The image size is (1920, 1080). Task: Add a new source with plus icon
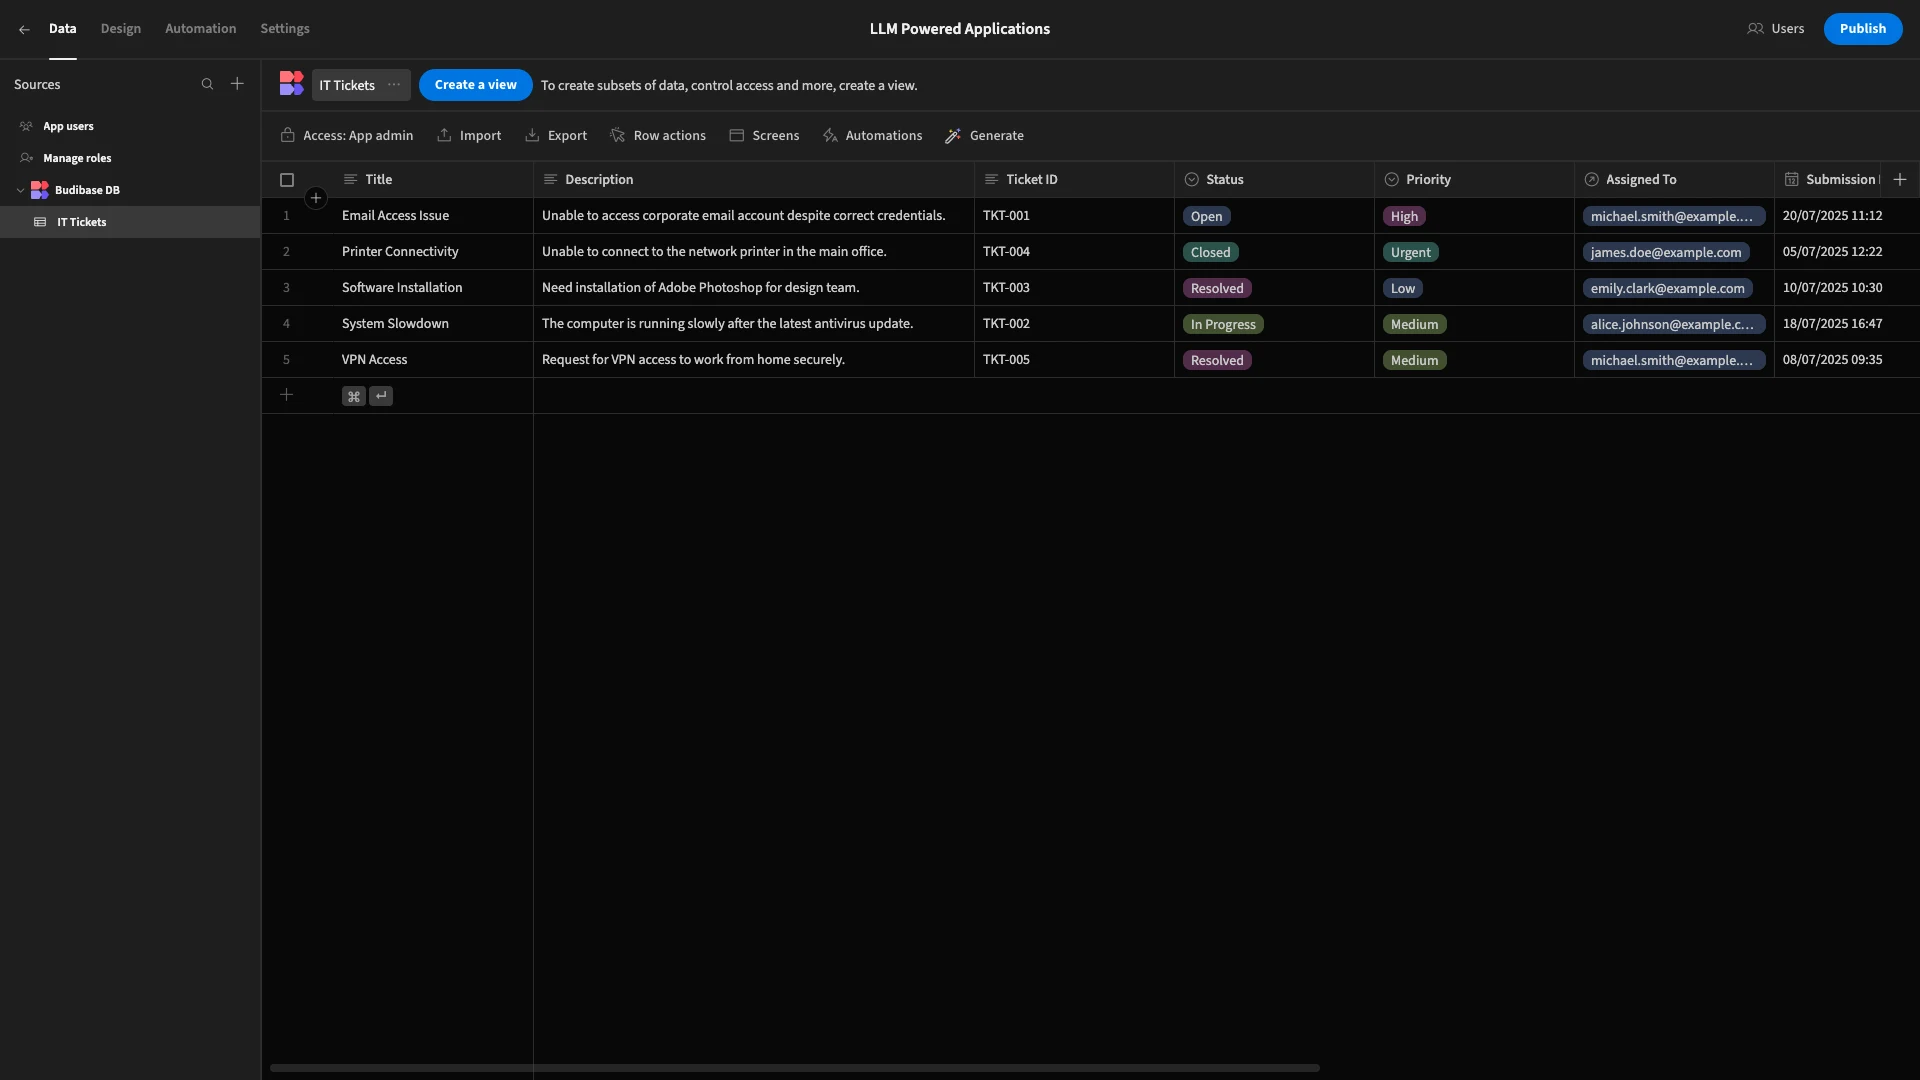click(237, 84)
